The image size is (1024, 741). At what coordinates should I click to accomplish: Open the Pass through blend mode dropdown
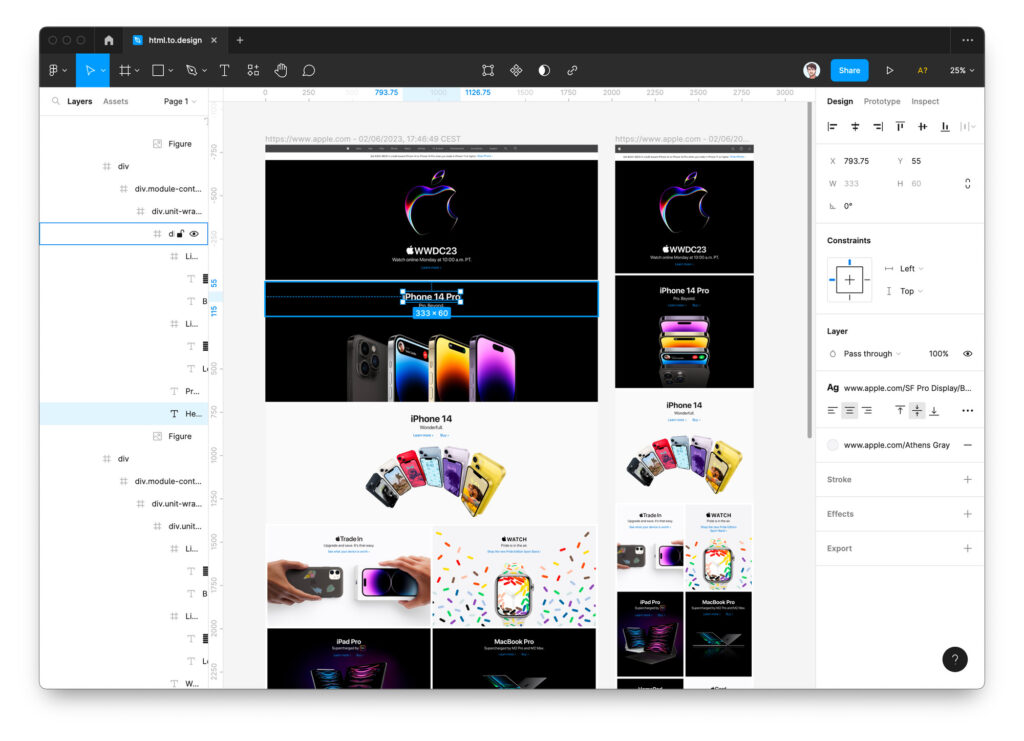point(872,354)
